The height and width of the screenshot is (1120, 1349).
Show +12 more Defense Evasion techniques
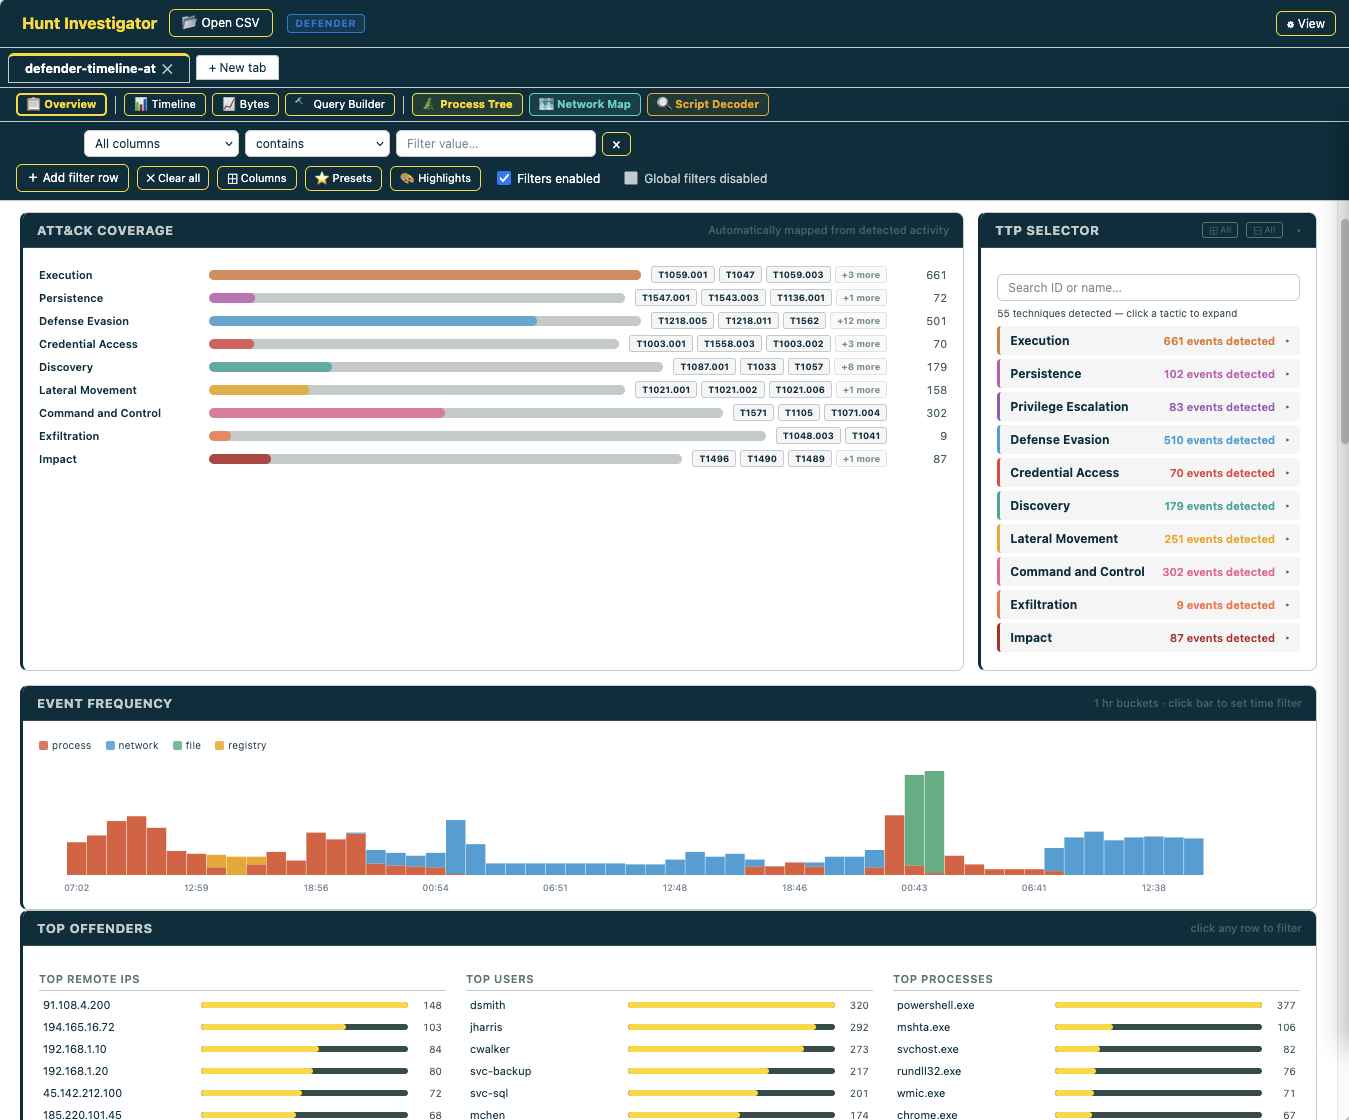pyautogui.click(x=859, y=321)
